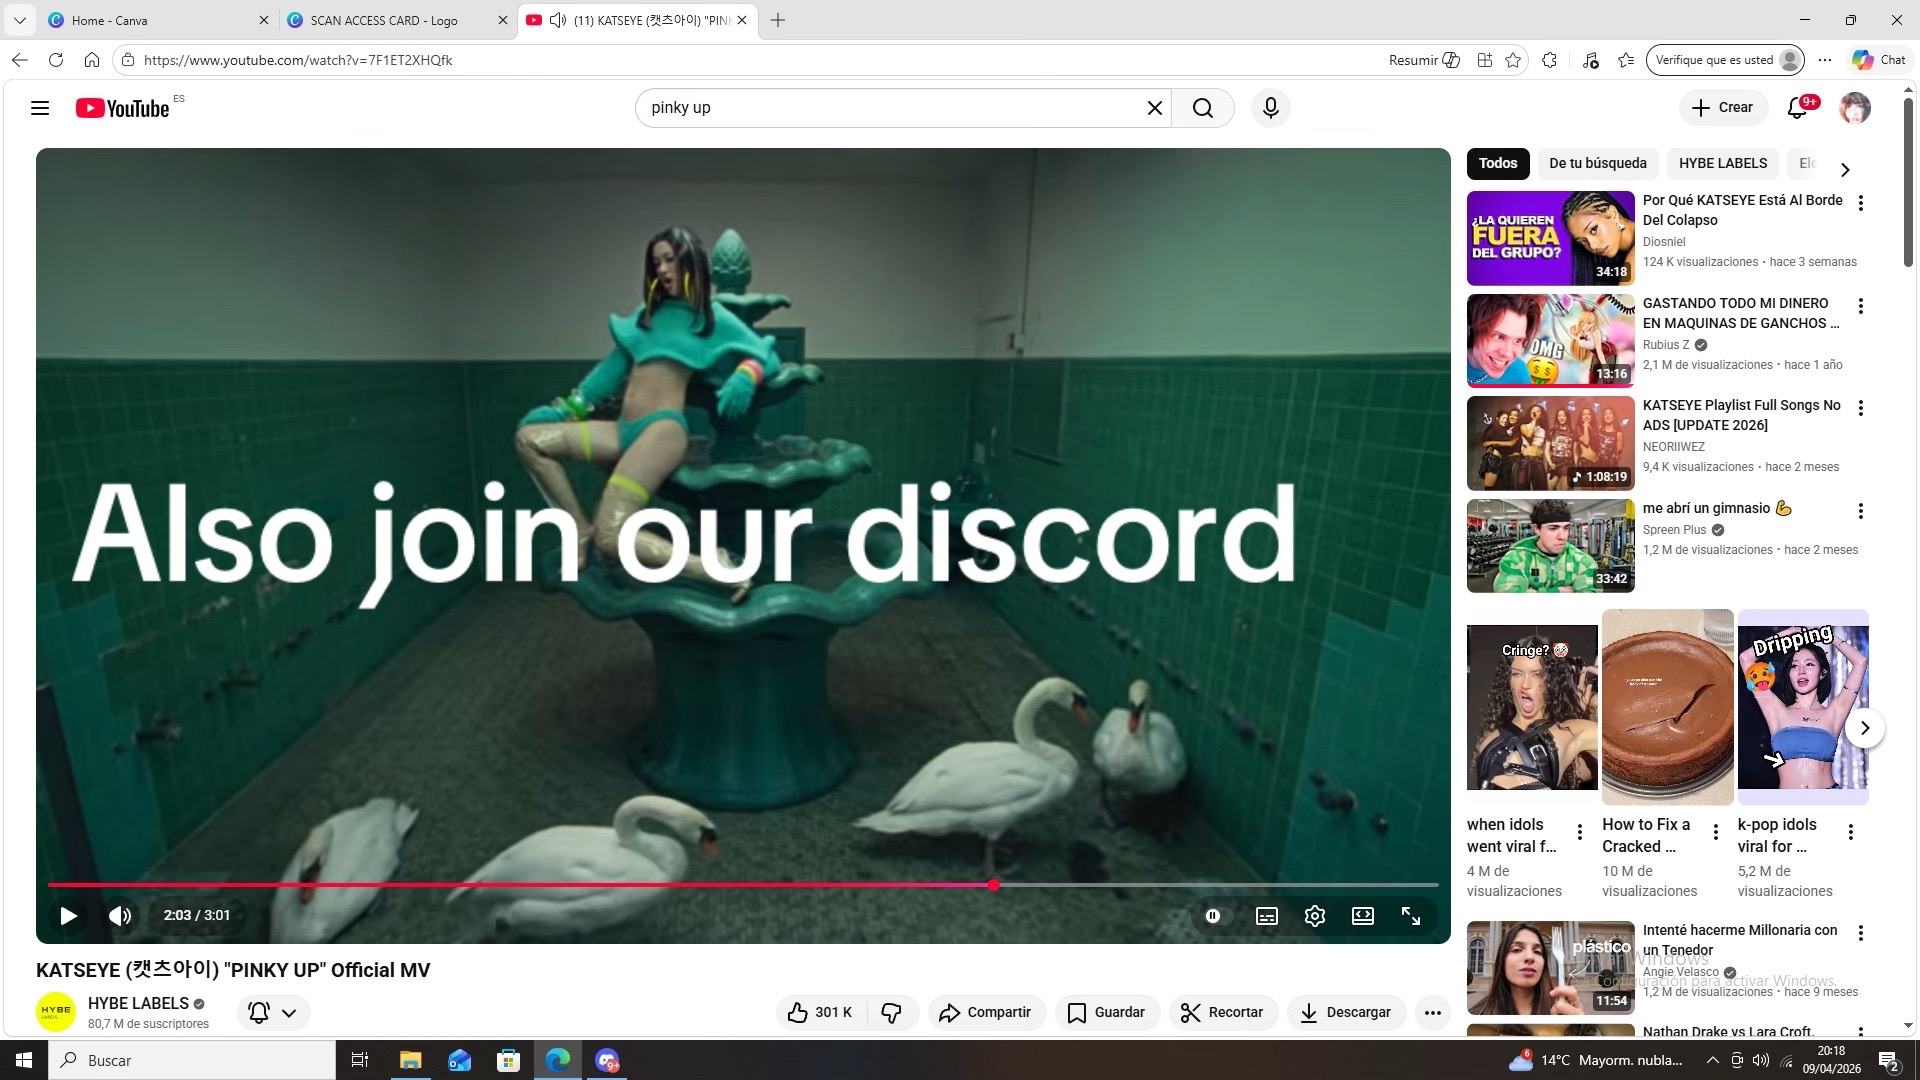Open more actions below the video
Viewport: 1920px width, 1080px height.
(x=1432, y=1013)
